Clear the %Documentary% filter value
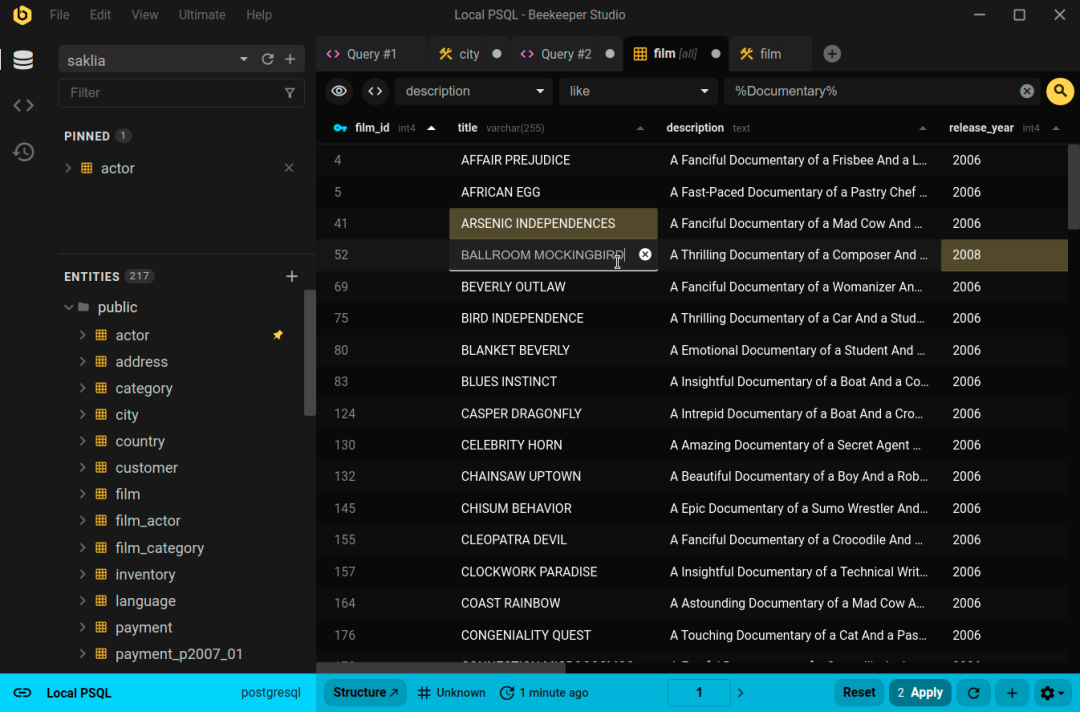This screenshot has height=712, width=1080. (1027, 91)
